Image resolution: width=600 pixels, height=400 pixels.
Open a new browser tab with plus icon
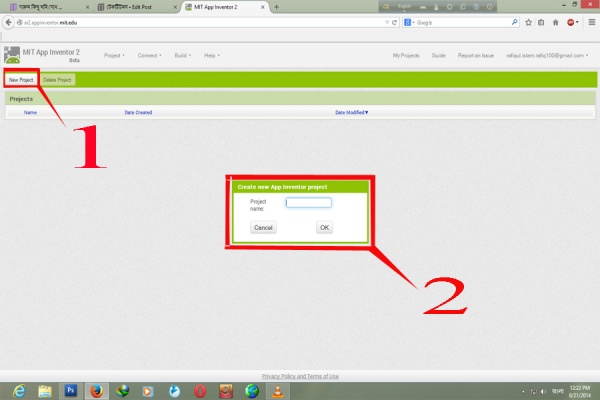[276, 7]
